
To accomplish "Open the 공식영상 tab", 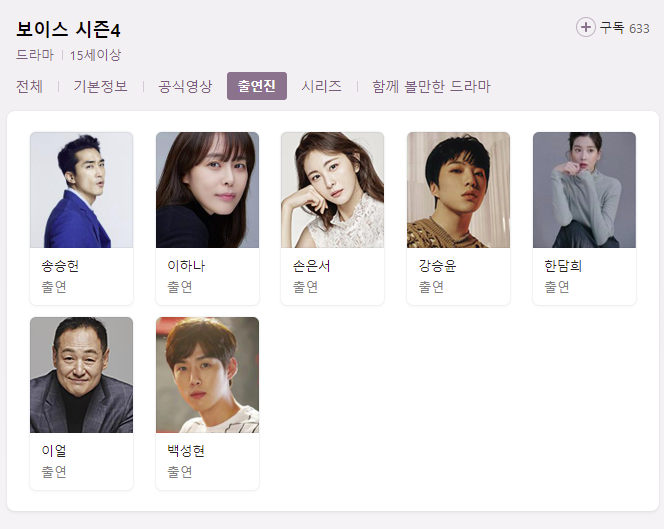I will (x=185, y=86).
